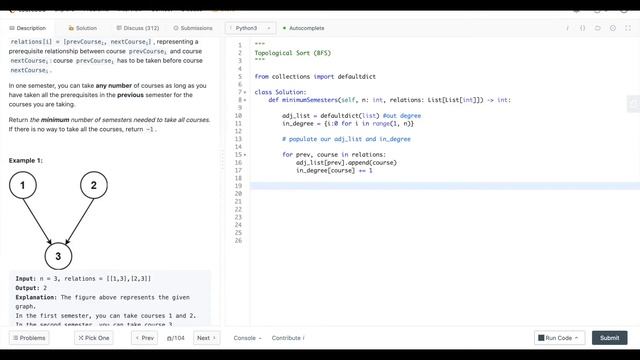Click graph node 3 in Example 1
The width and height of the screenshot is (640, 360).
(x=58, y=256)
